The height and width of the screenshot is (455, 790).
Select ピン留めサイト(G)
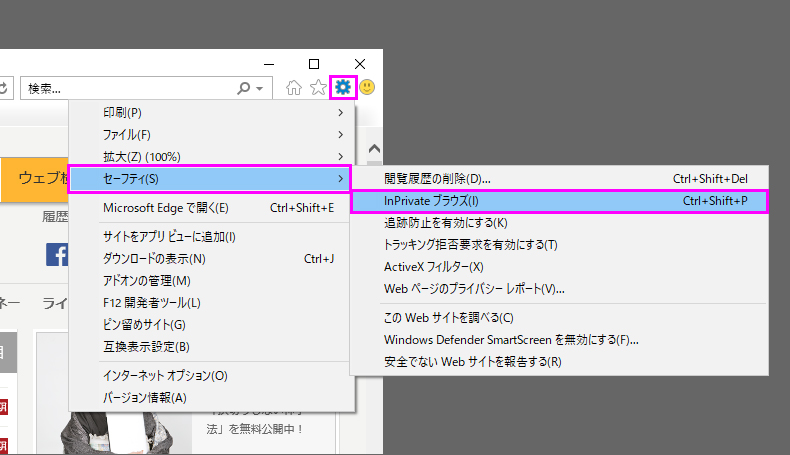pyautogui.click(x=210, y=324)
